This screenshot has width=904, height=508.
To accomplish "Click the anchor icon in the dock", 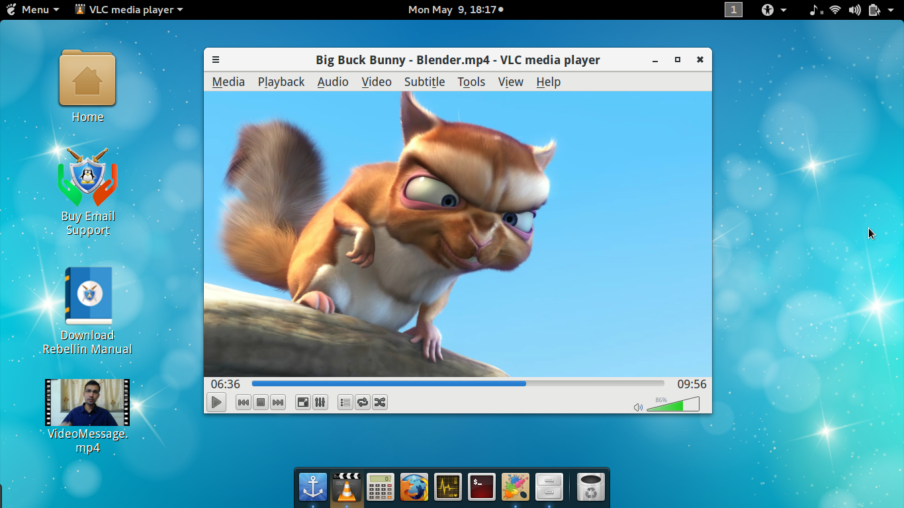I will coord(313,487).
